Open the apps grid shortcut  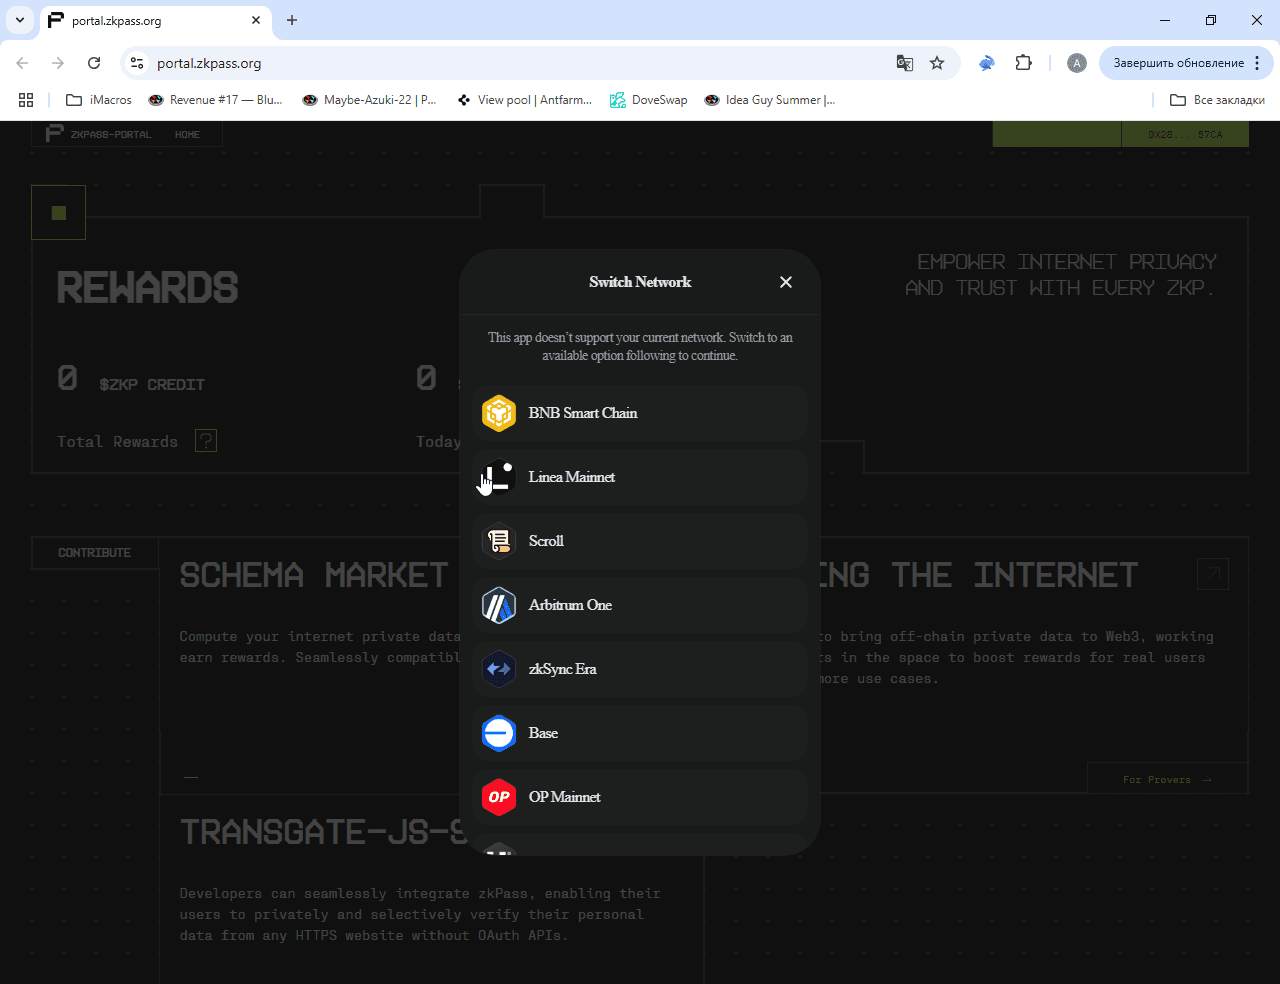(x=26, y=100)
